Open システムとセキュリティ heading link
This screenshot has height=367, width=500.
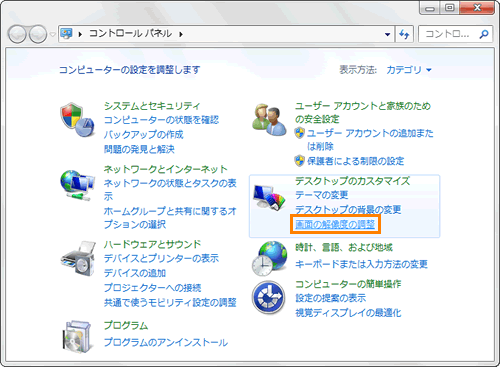click(x=152, y=106)
